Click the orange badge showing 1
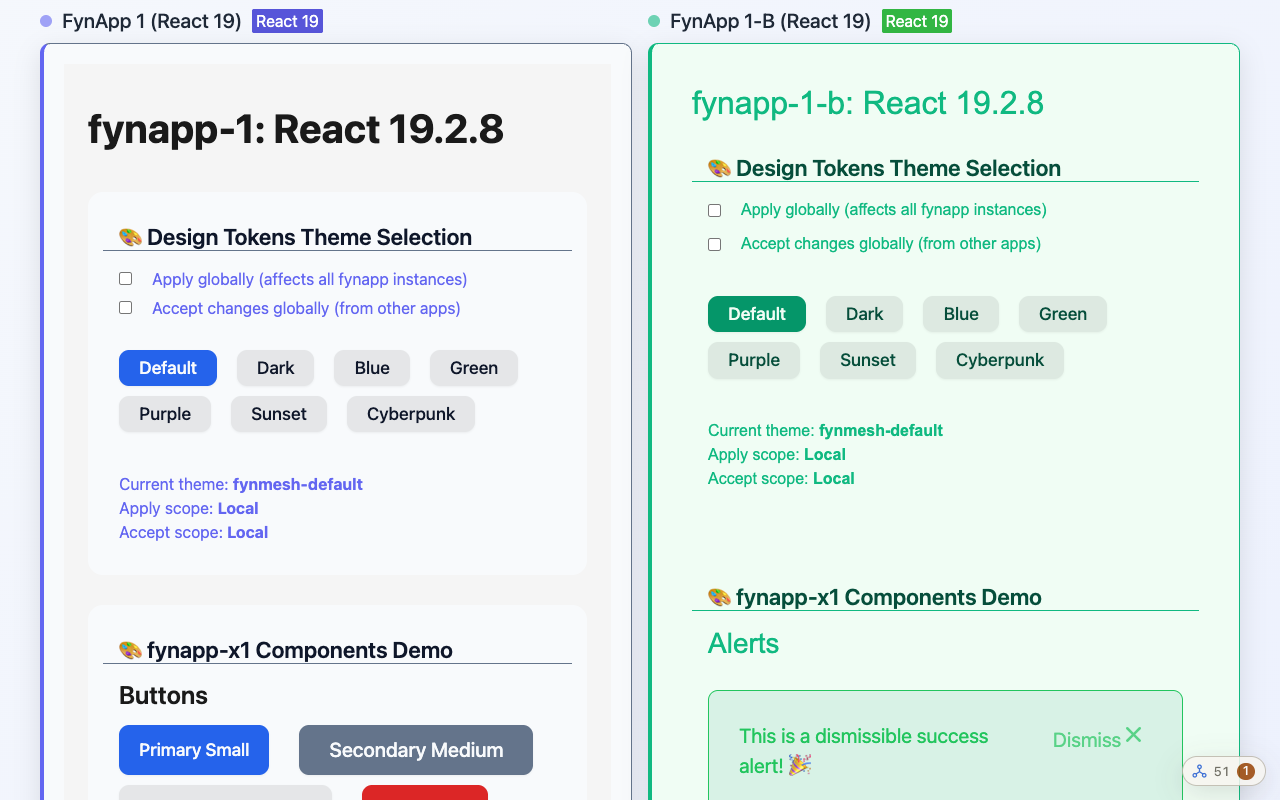This screenshot has width=1280, height=800. [1246, 771]
